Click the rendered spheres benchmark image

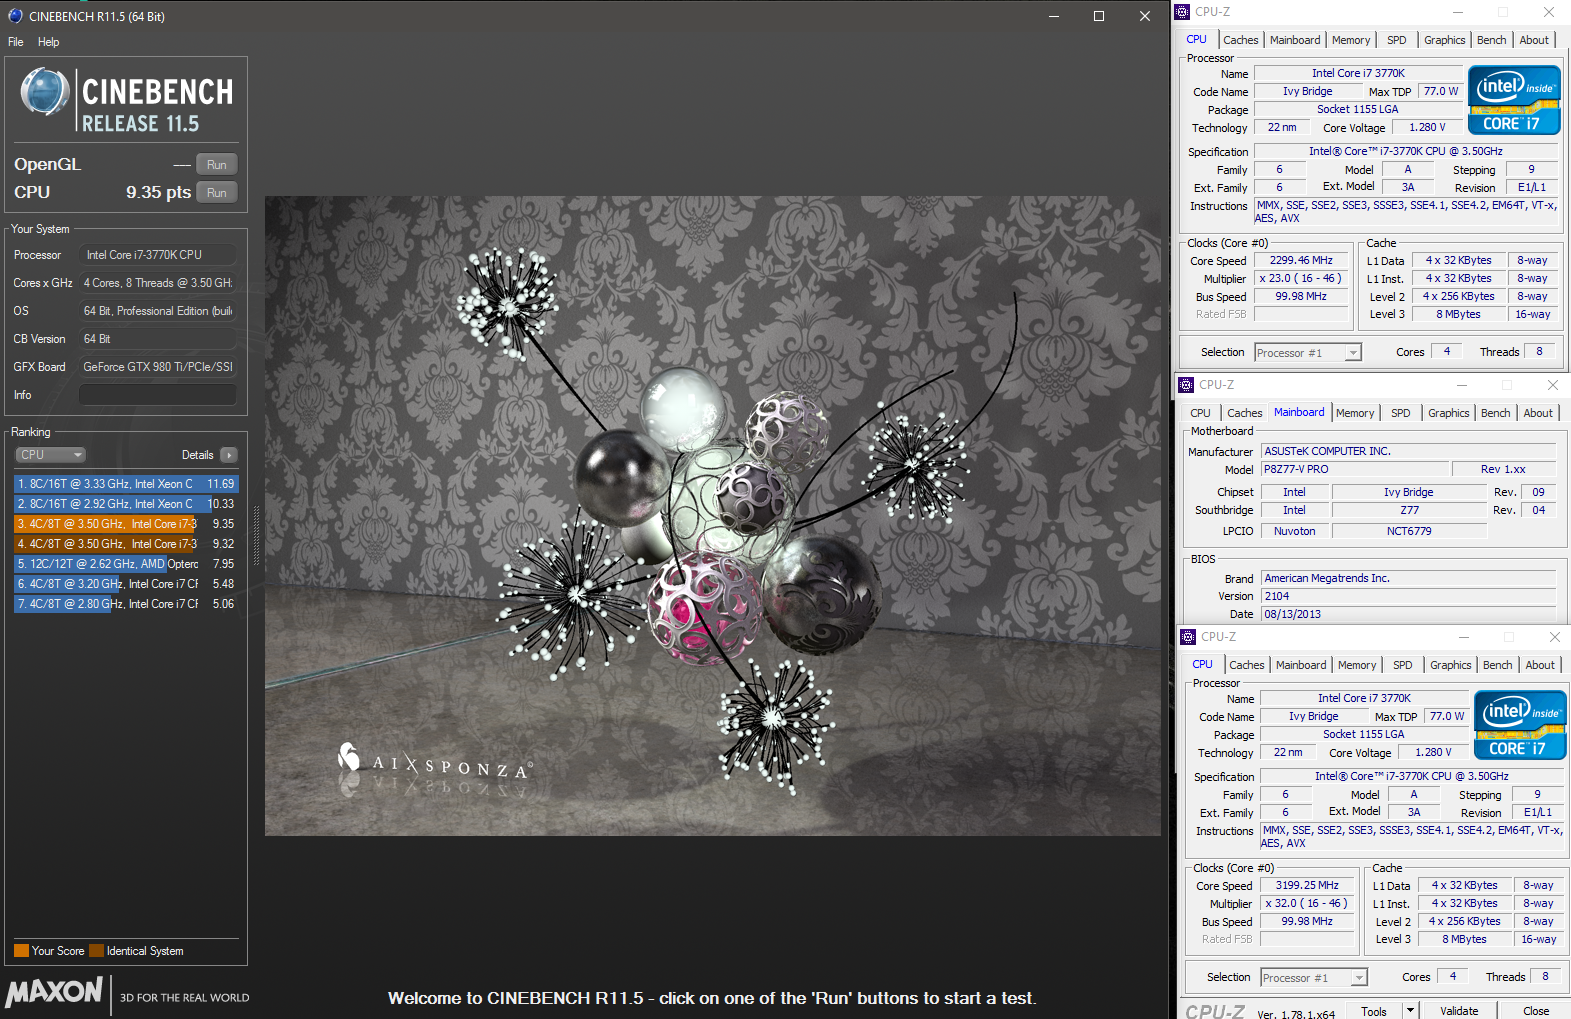click(712, 516)
